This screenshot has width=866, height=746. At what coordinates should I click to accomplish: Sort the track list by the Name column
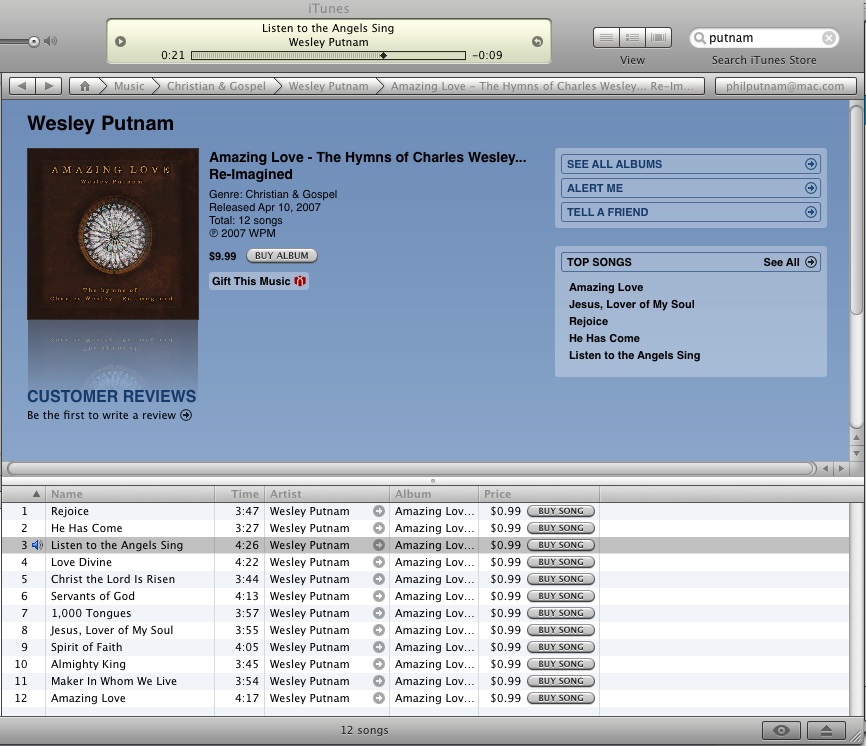point(130,494)
